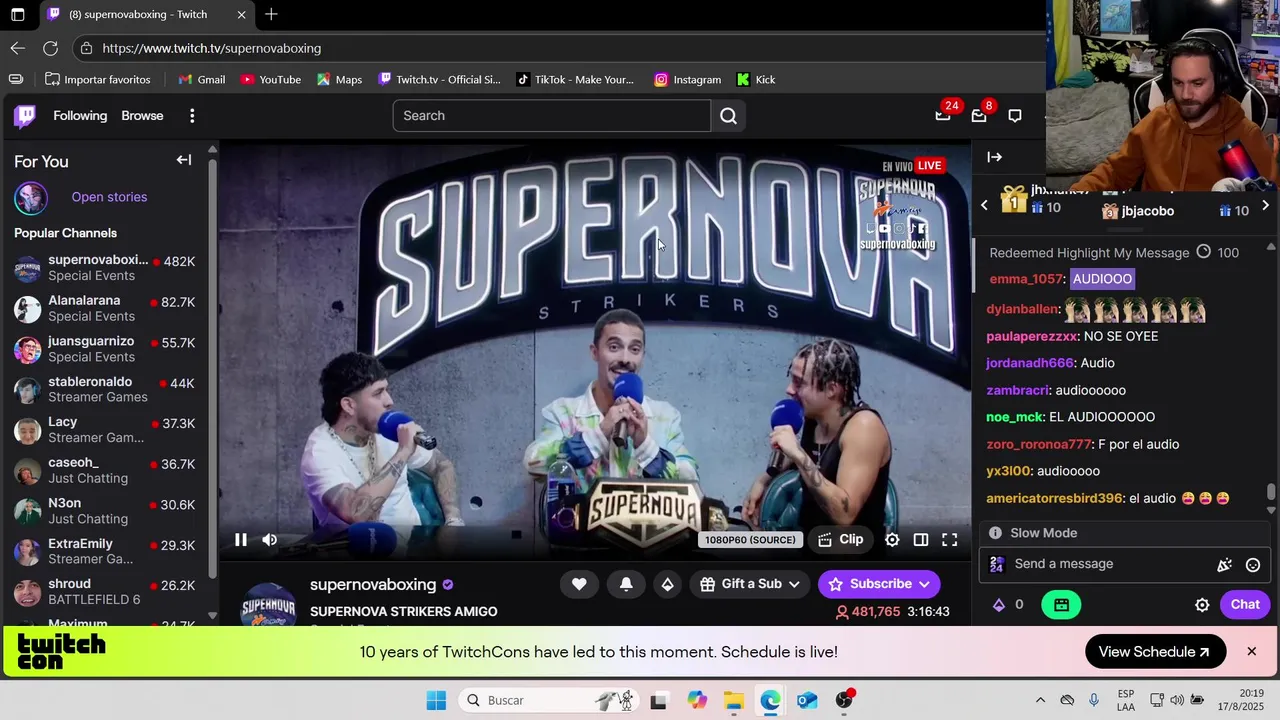Click browser address bar URL

[211, 48]
